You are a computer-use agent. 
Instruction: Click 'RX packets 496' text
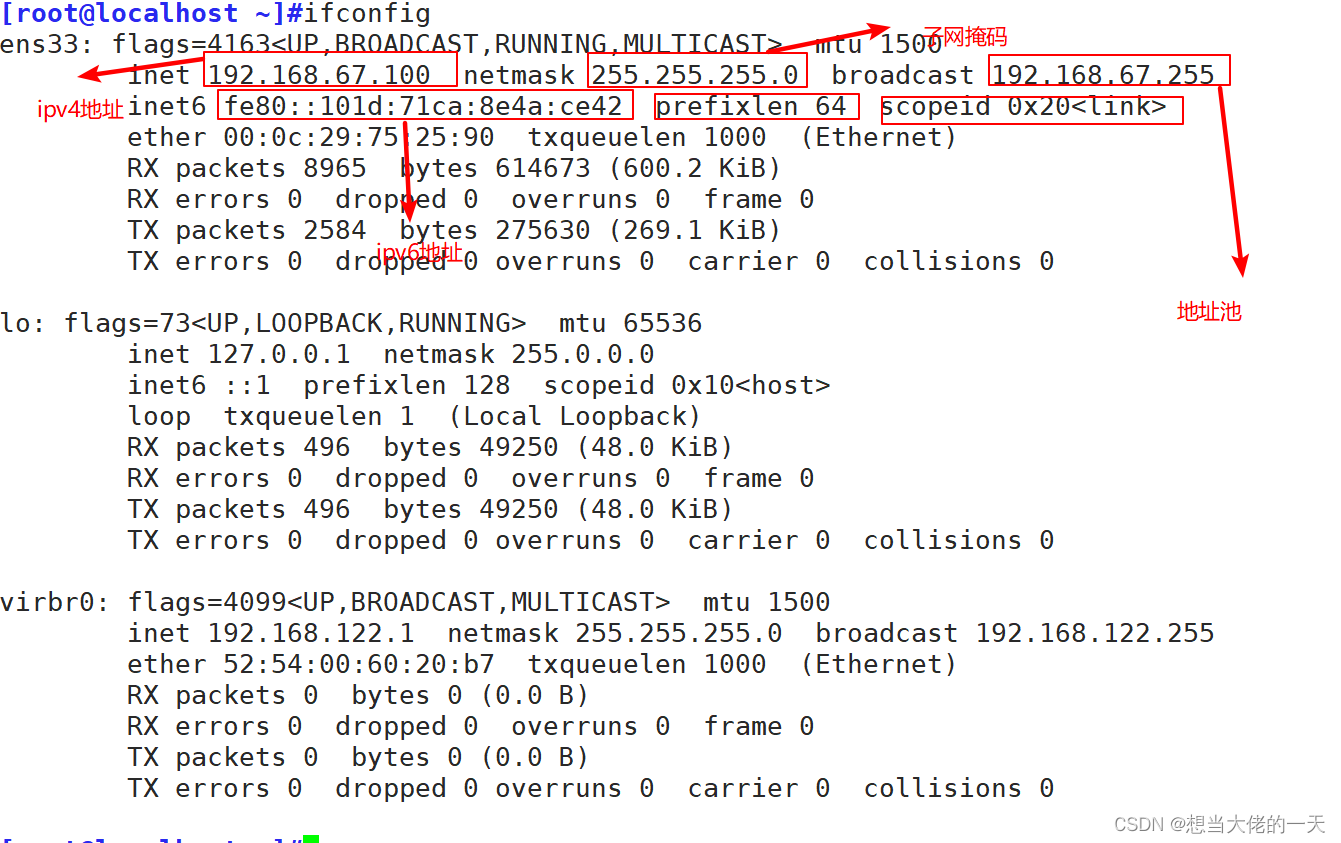(x=239, y=447)
